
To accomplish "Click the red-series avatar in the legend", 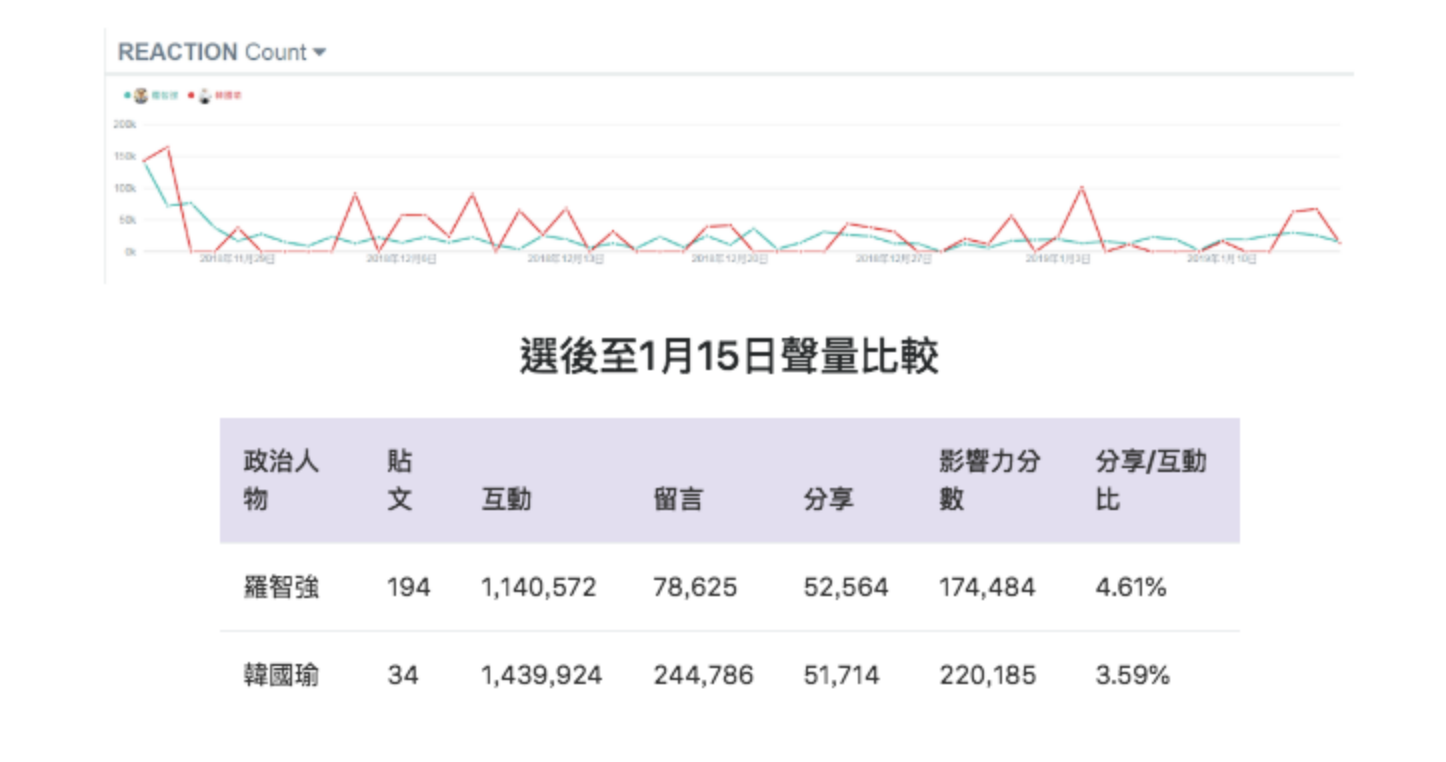I will [x=204, y=96].
